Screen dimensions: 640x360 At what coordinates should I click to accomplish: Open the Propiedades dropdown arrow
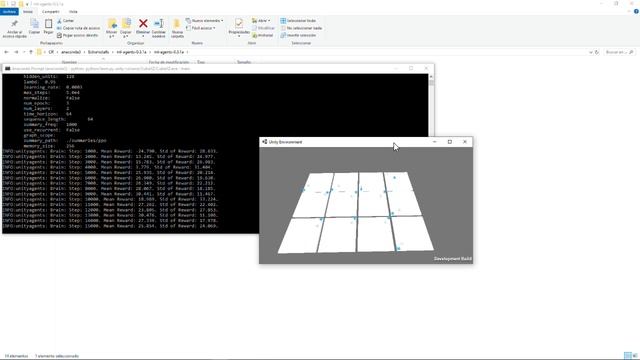point(239,37)
